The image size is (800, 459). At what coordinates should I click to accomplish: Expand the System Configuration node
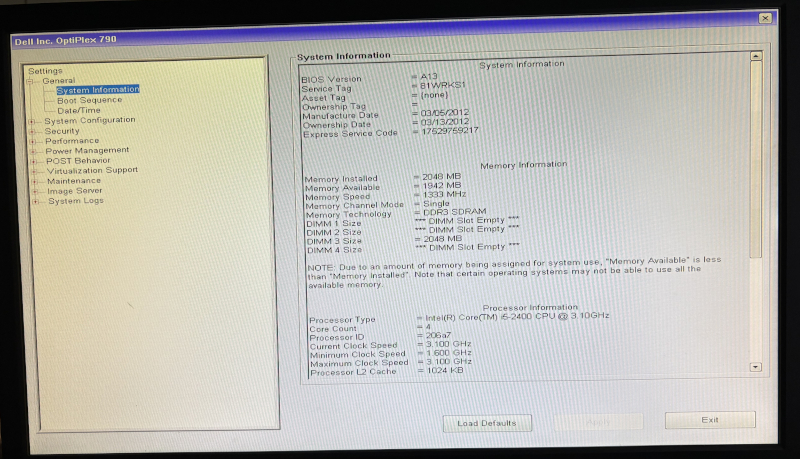33,121
